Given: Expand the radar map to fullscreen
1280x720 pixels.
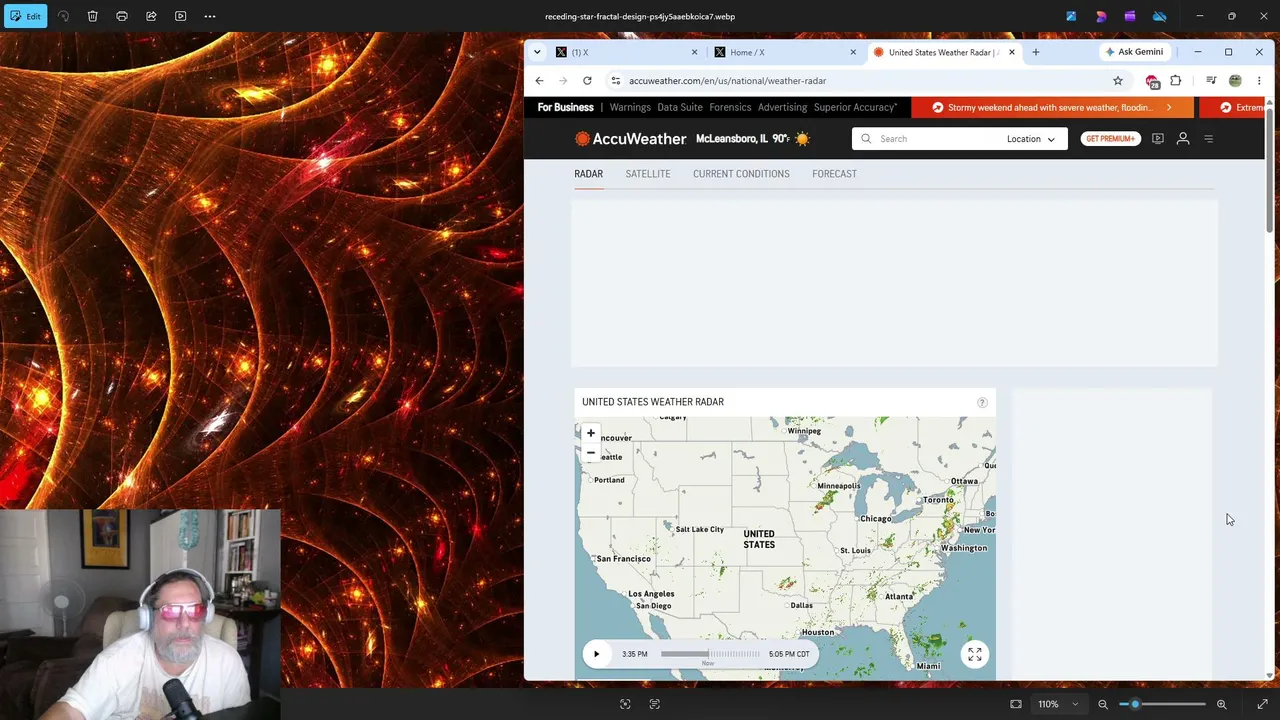Looking at the screenshot, I should pos(975,654).
